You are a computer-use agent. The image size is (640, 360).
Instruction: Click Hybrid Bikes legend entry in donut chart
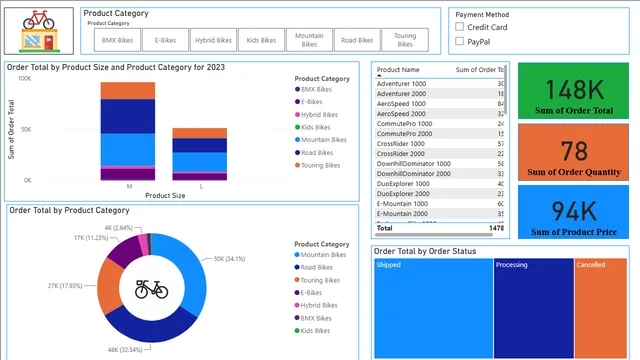tap(316, 305)
